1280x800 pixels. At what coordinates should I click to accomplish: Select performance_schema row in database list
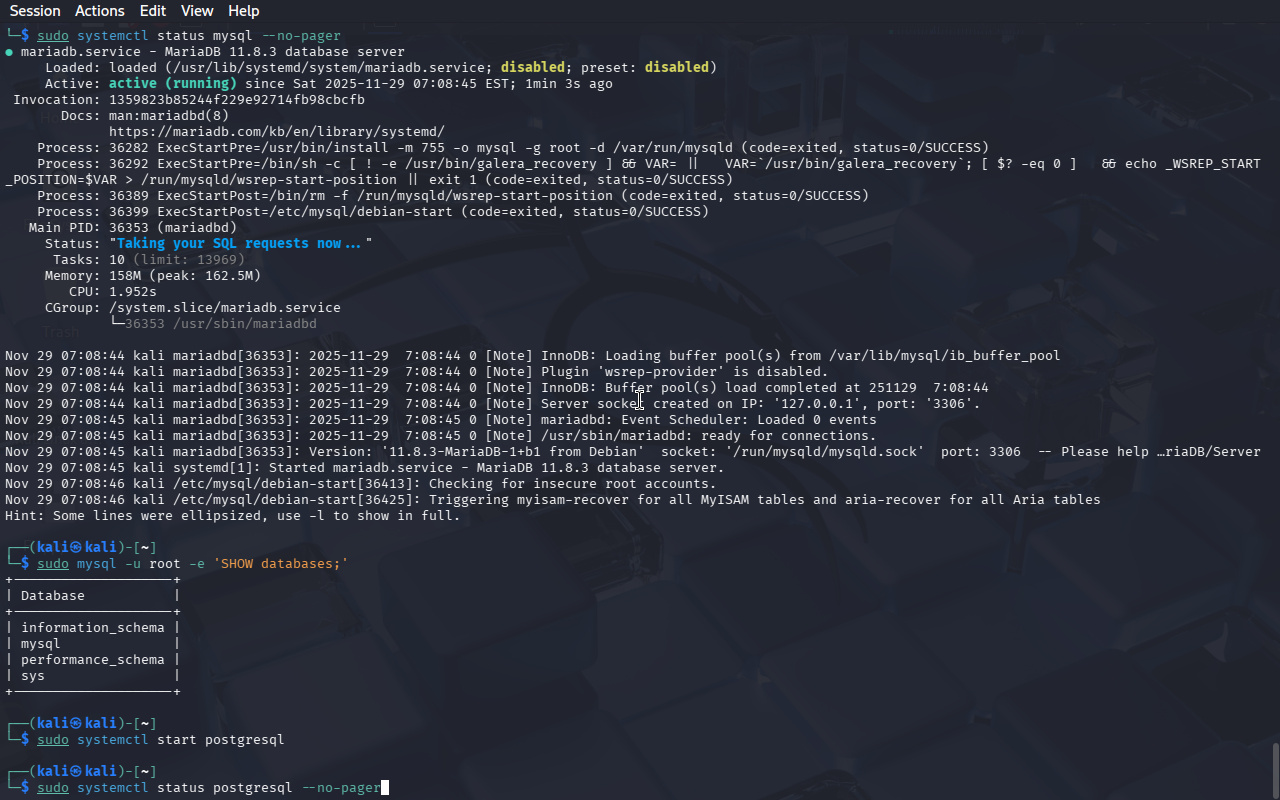pos(92,660)
